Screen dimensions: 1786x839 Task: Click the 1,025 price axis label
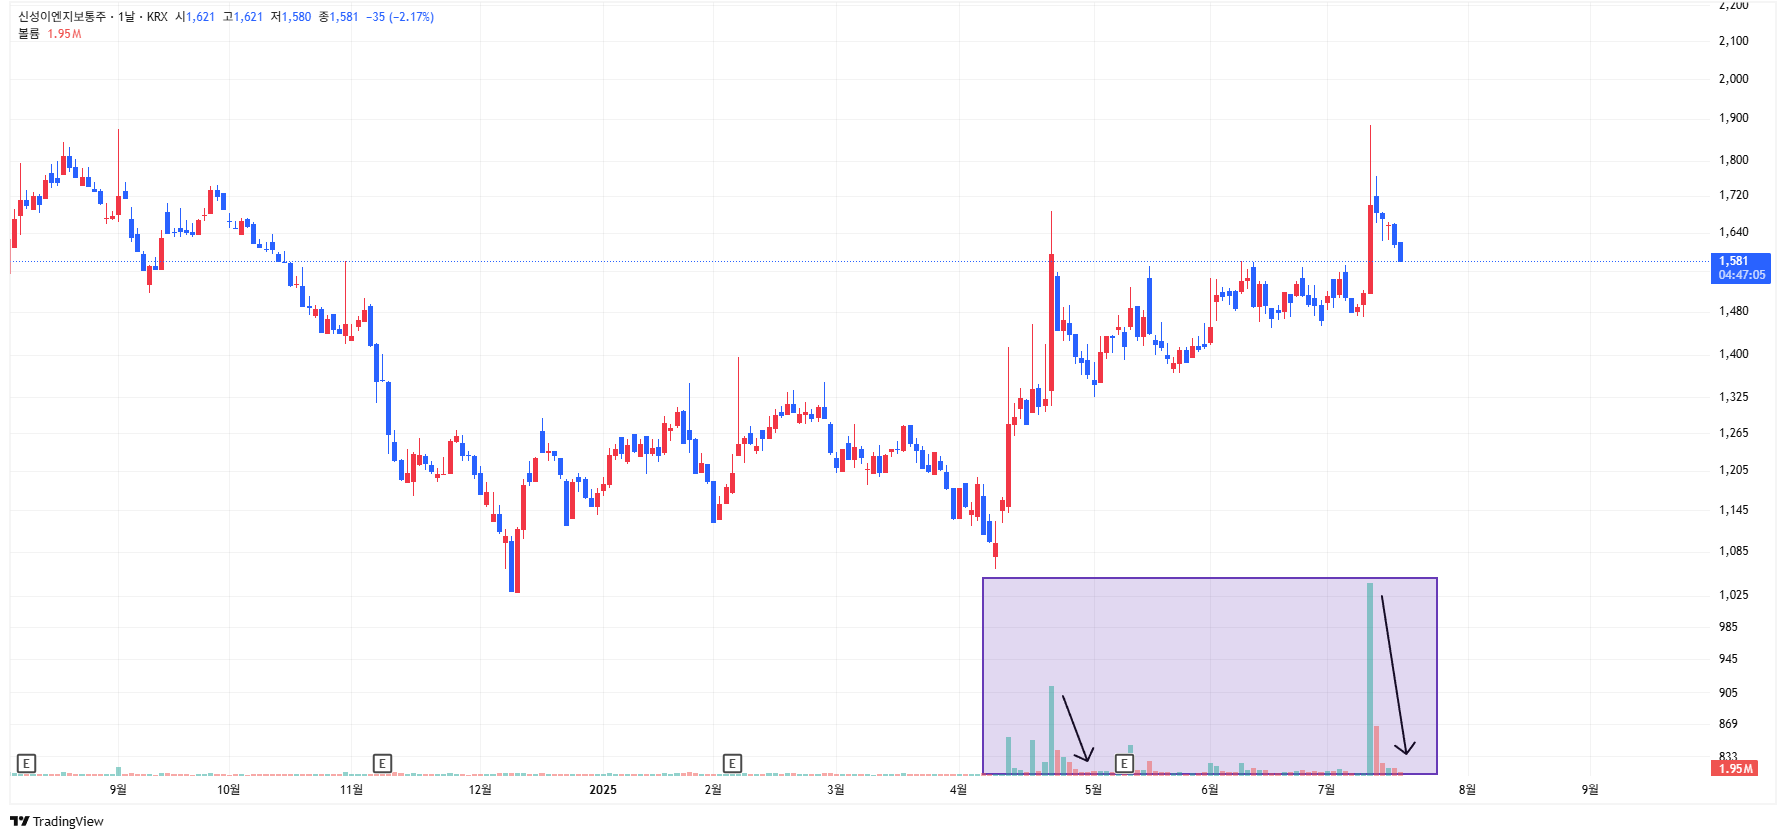(x=1734, y=595)
